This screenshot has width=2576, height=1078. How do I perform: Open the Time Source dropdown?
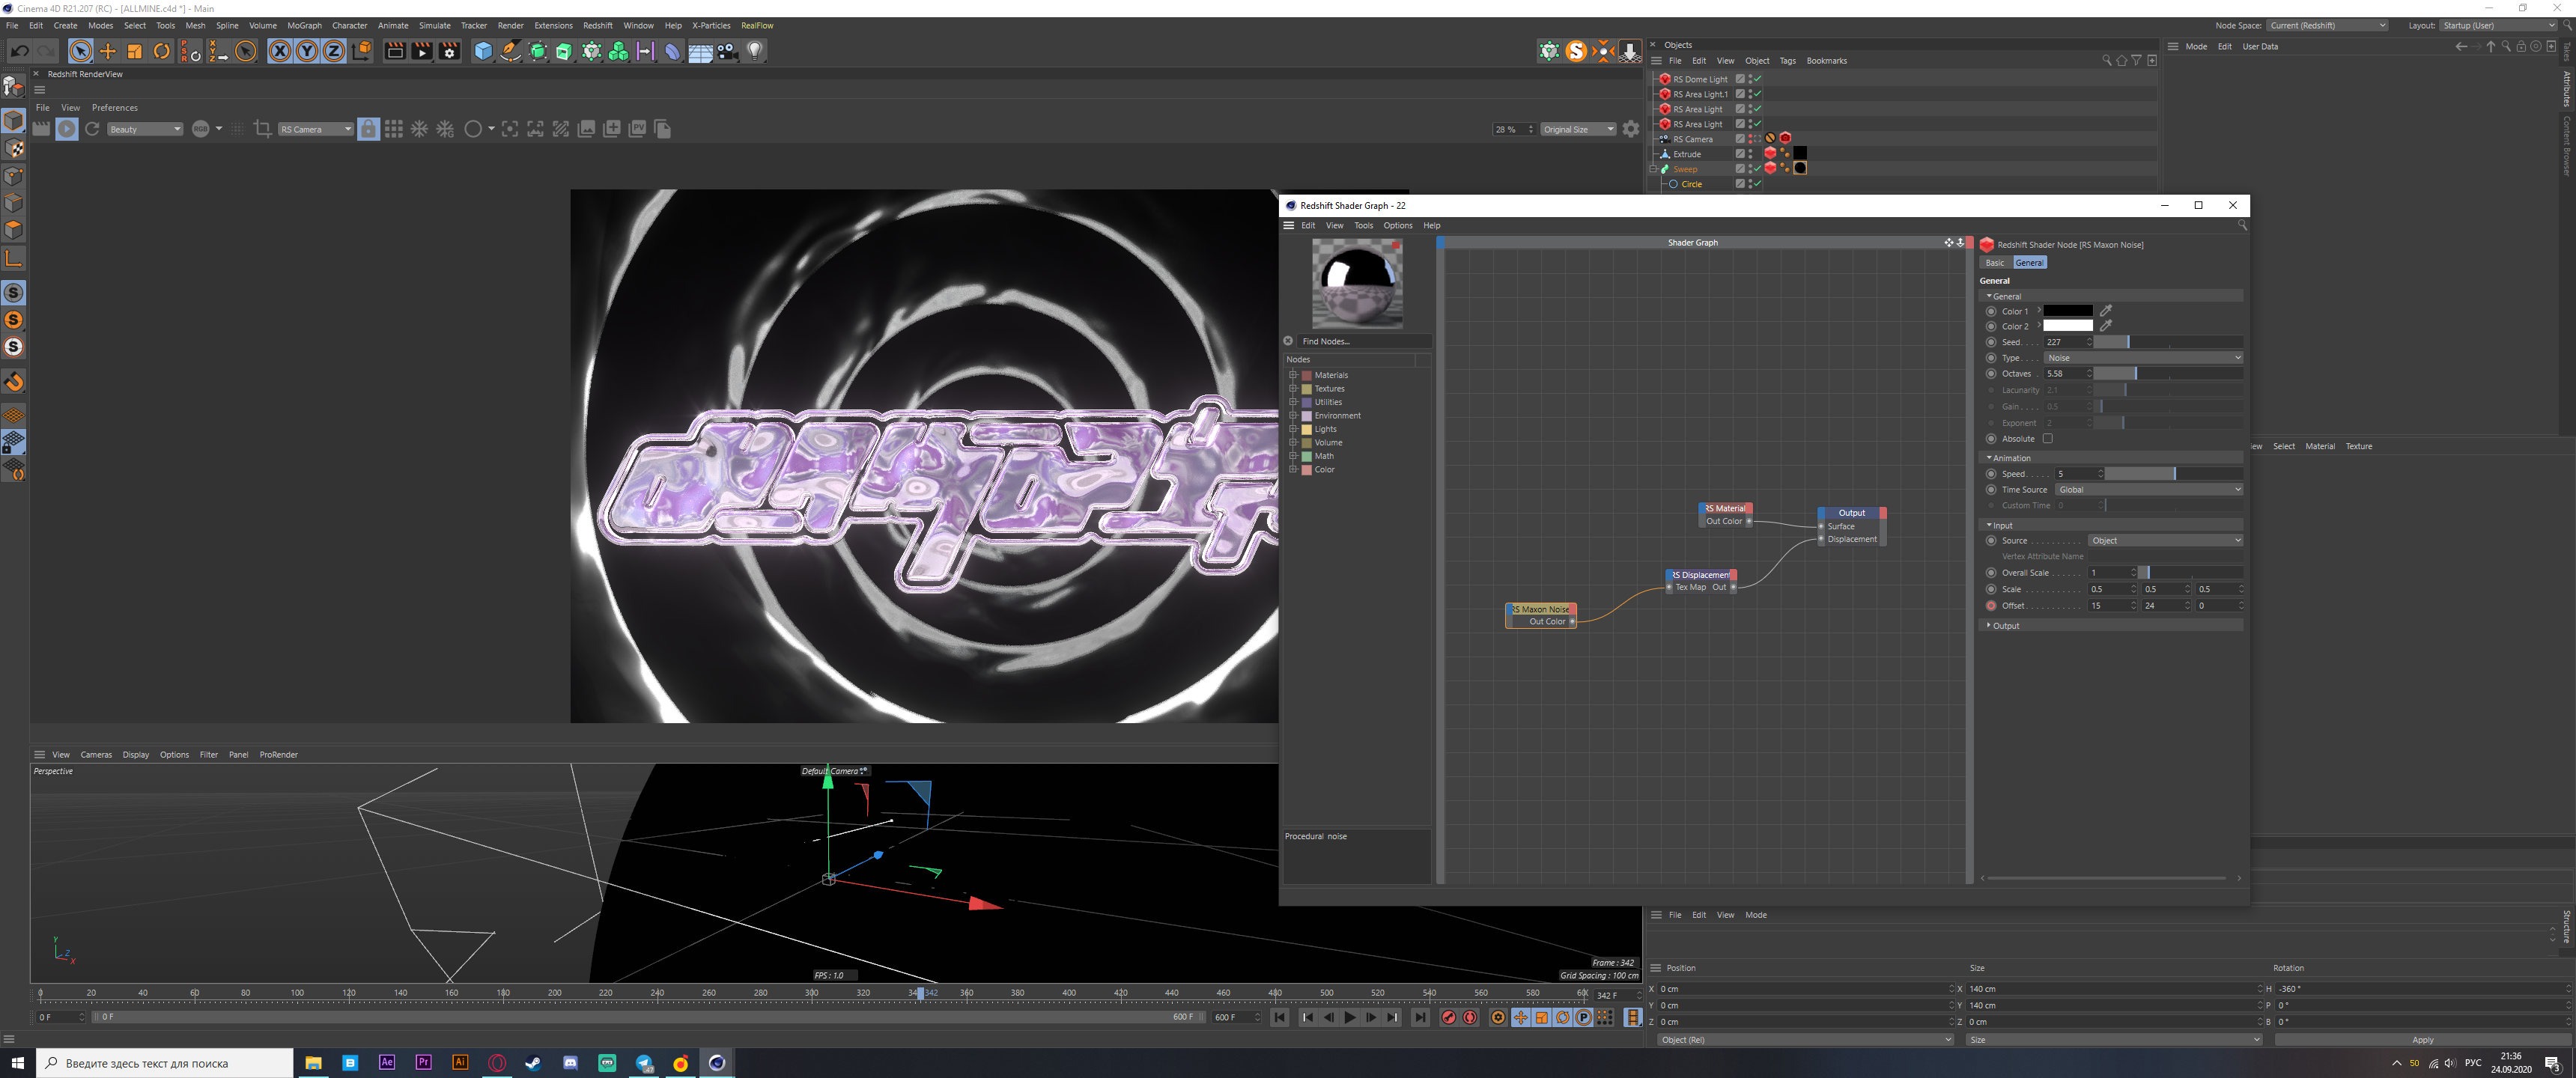click(x=2148, y=490)
